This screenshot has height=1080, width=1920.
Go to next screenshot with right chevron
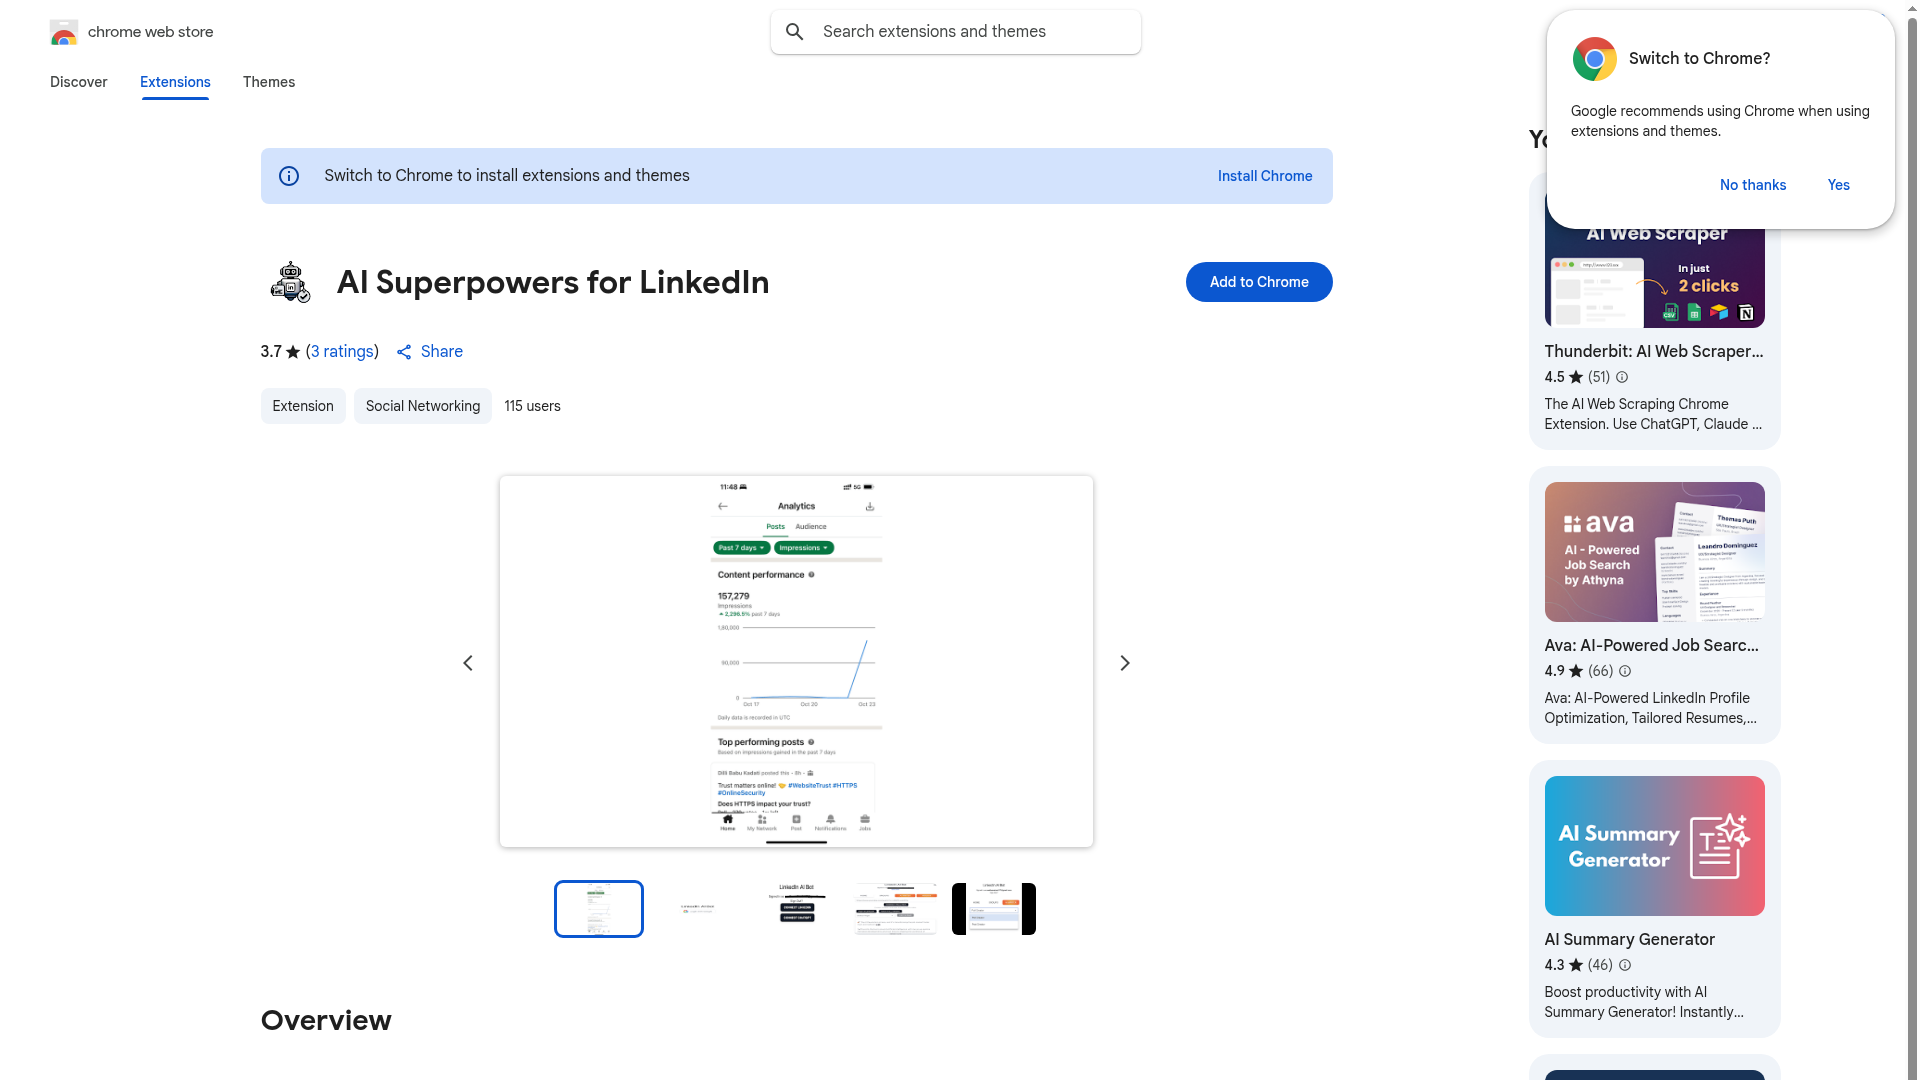[1125, 663]
